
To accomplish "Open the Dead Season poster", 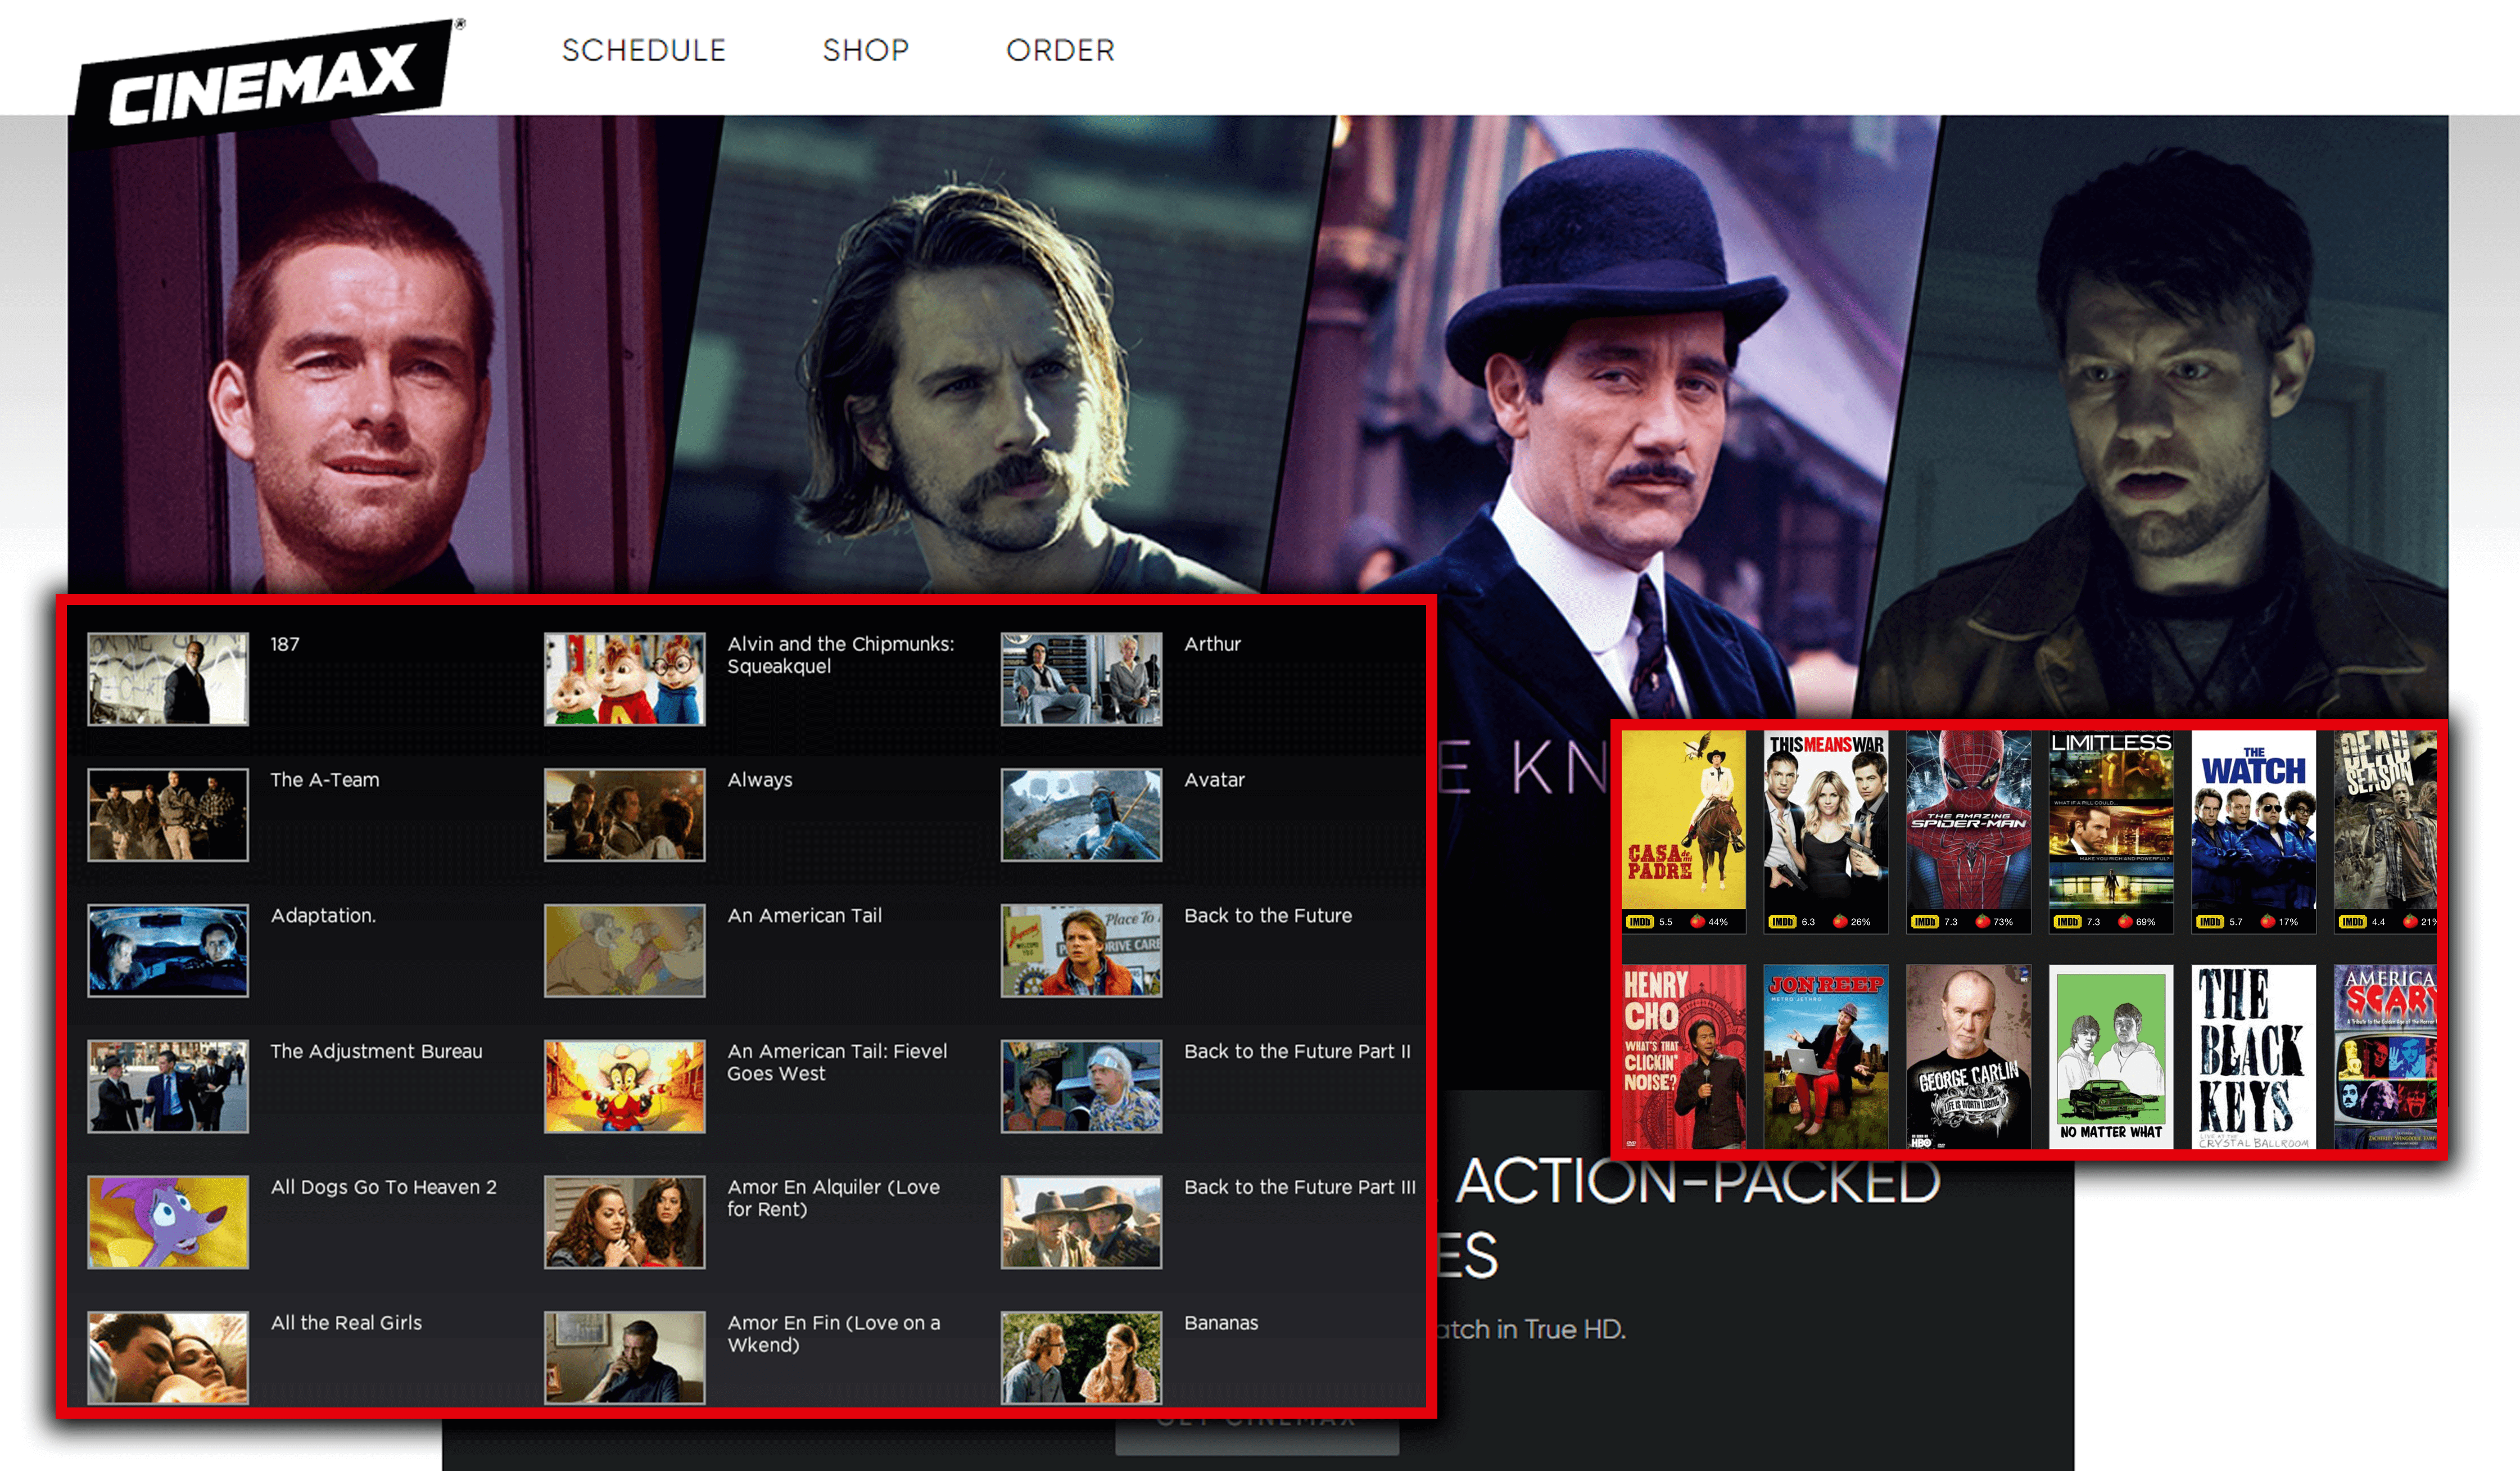I will (2386, 820).
